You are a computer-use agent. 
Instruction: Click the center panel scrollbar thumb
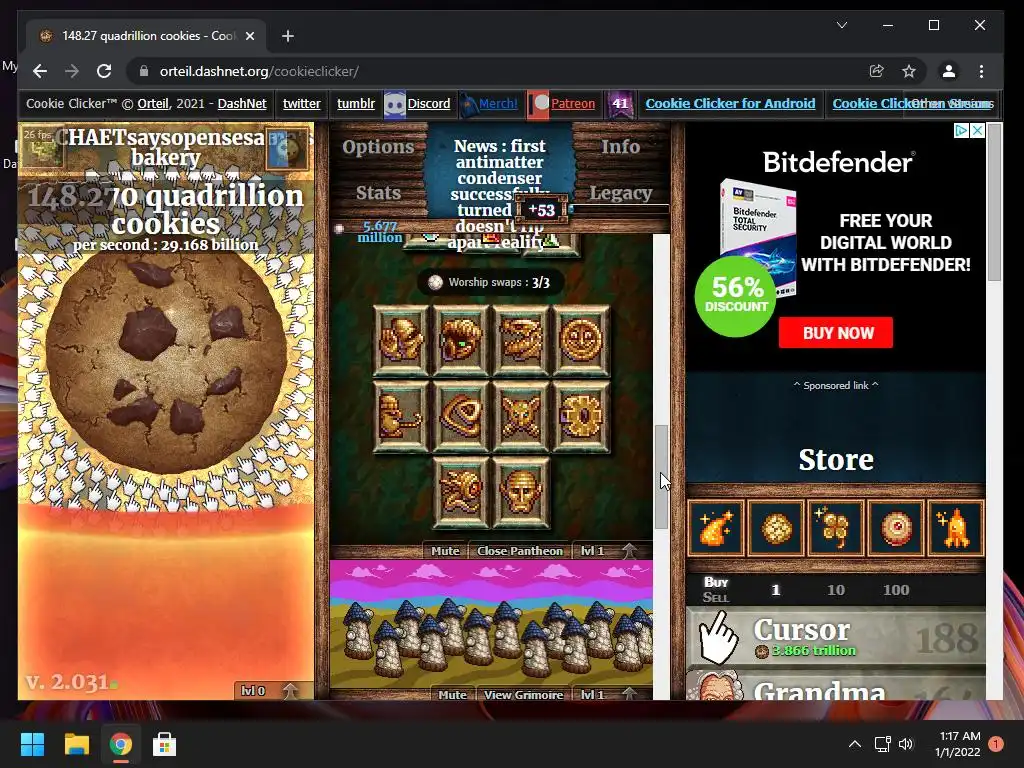coord(662,477)
